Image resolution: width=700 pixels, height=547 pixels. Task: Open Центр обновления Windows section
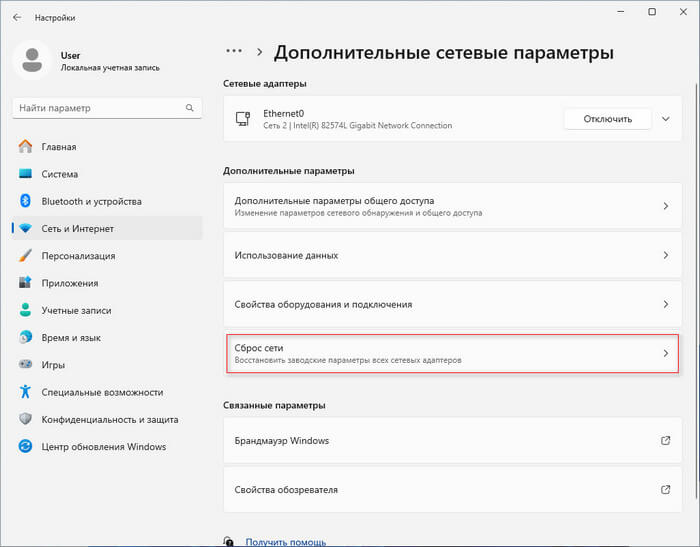pyautogui.click(x=107, y=446)
